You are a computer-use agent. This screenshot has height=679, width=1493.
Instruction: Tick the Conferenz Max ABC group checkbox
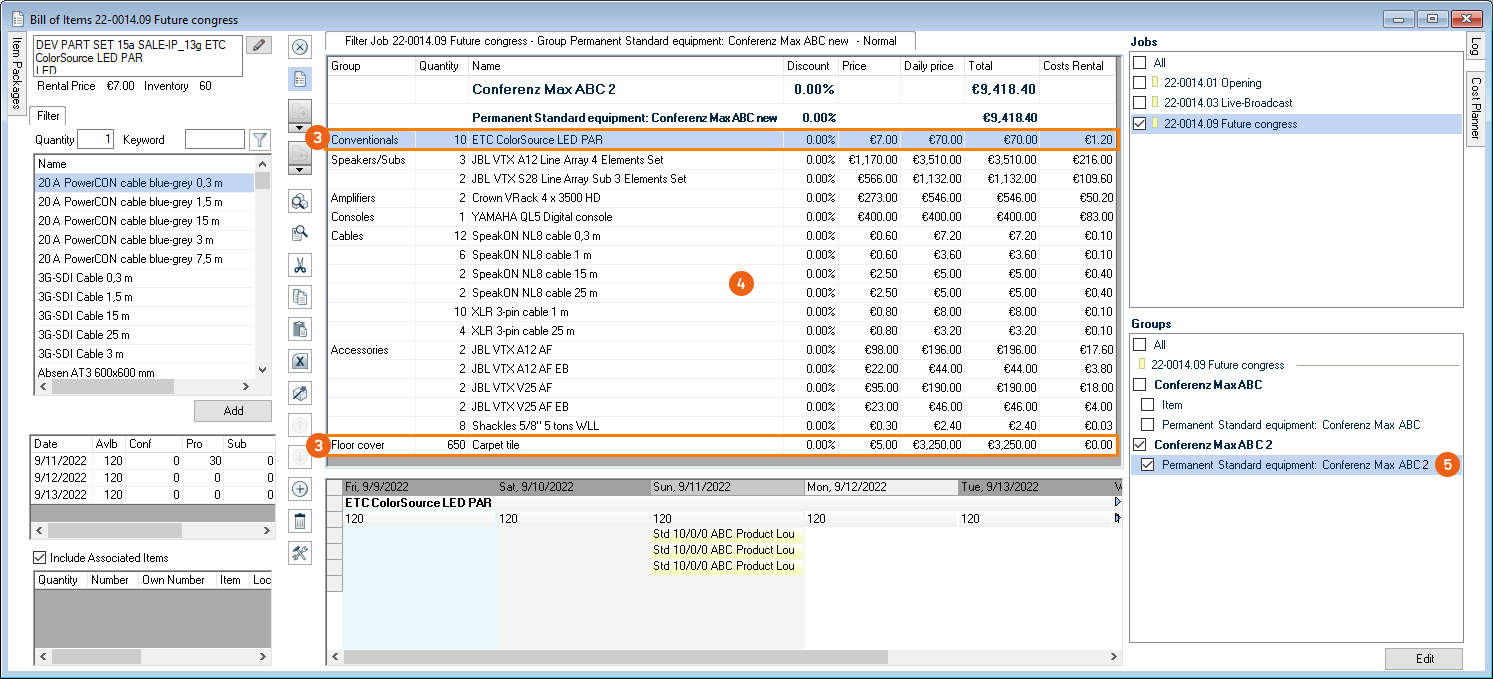(x=1140, y=385)
